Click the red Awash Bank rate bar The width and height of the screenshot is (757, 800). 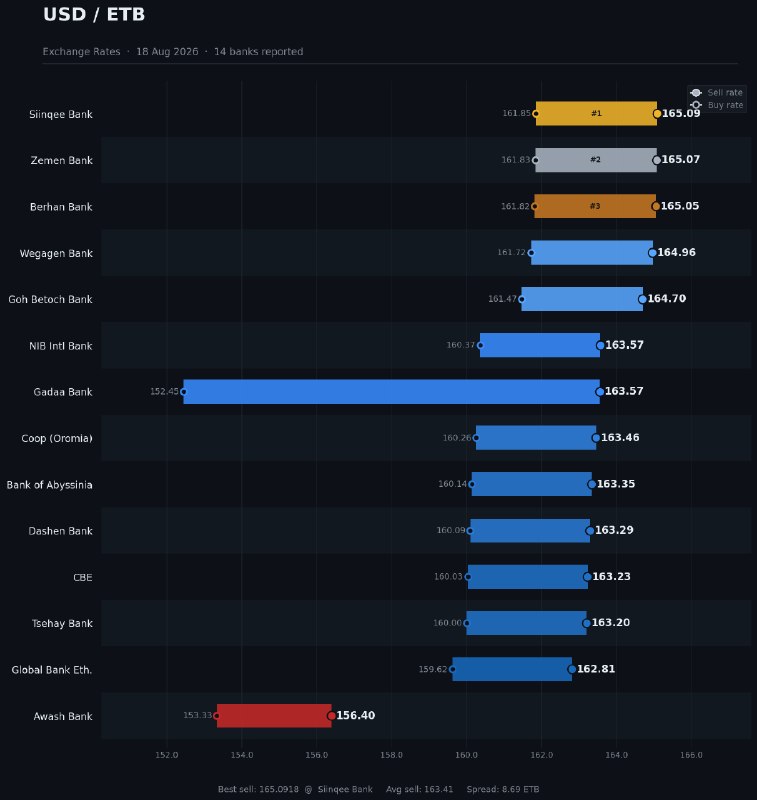[x=274, y=716]
